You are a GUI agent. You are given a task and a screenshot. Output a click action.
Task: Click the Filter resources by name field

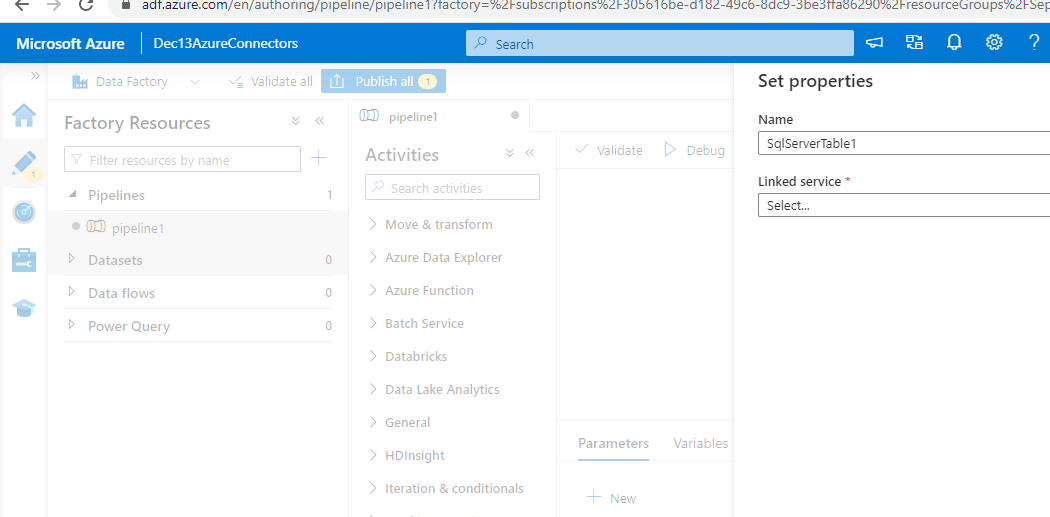tap(182, 160)
